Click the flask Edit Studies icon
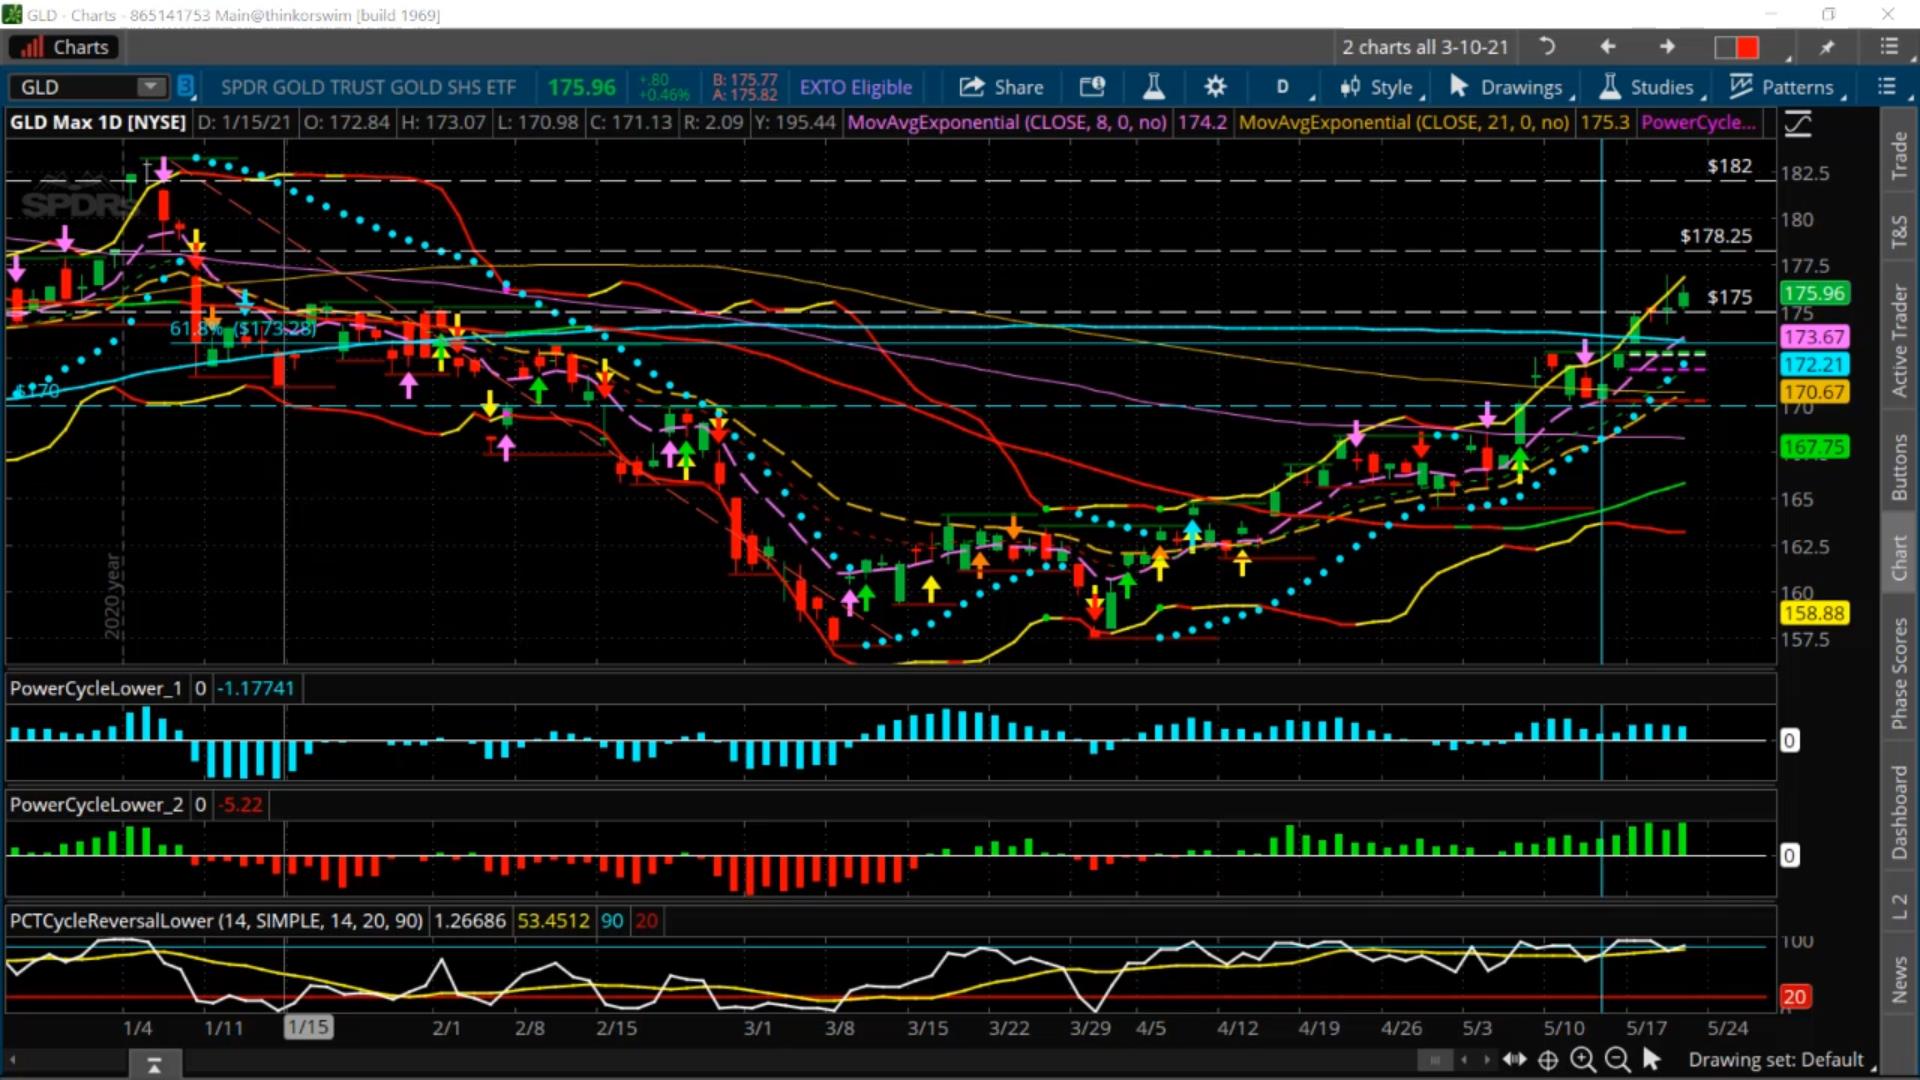The width and height of the screenshot is (1920, 1080). pyautogui.click(x=1154, y=87)
